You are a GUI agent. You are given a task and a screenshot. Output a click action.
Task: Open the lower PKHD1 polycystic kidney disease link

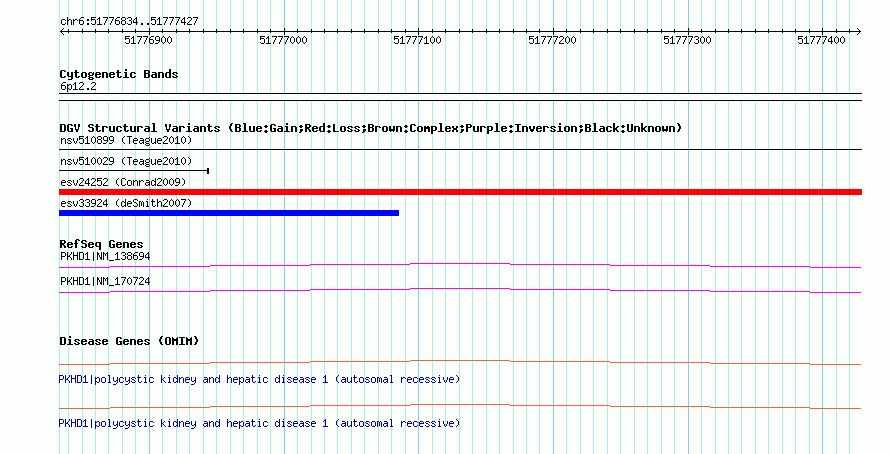click(259, 423)
